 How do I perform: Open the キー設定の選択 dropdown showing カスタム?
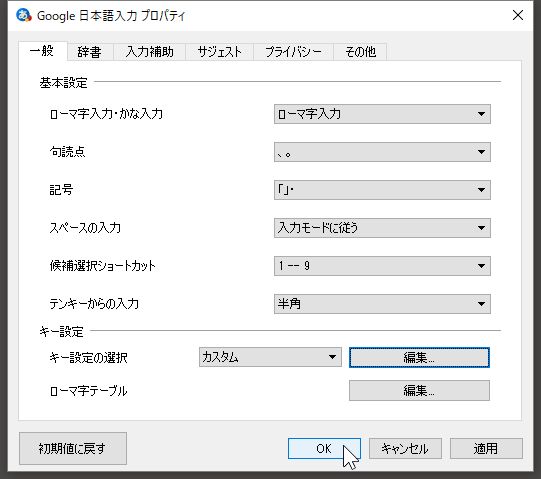pos(270,357)
